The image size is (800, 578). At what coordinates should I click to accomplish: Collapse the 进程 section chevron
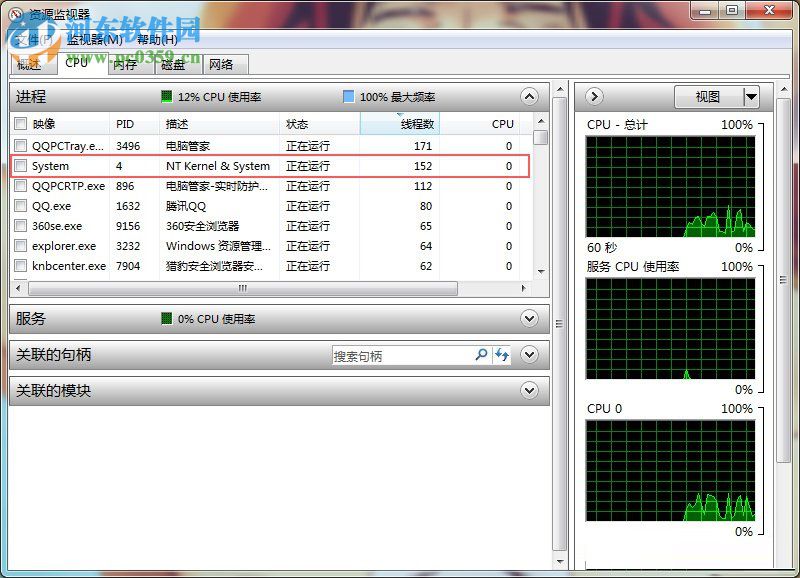pos(529,97)
